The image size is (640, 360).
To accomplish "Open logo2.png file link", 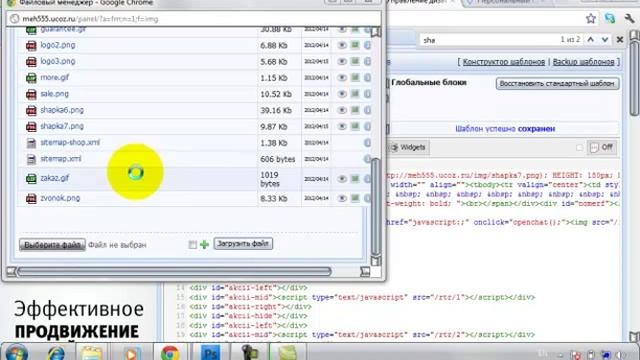I will 58,45.
